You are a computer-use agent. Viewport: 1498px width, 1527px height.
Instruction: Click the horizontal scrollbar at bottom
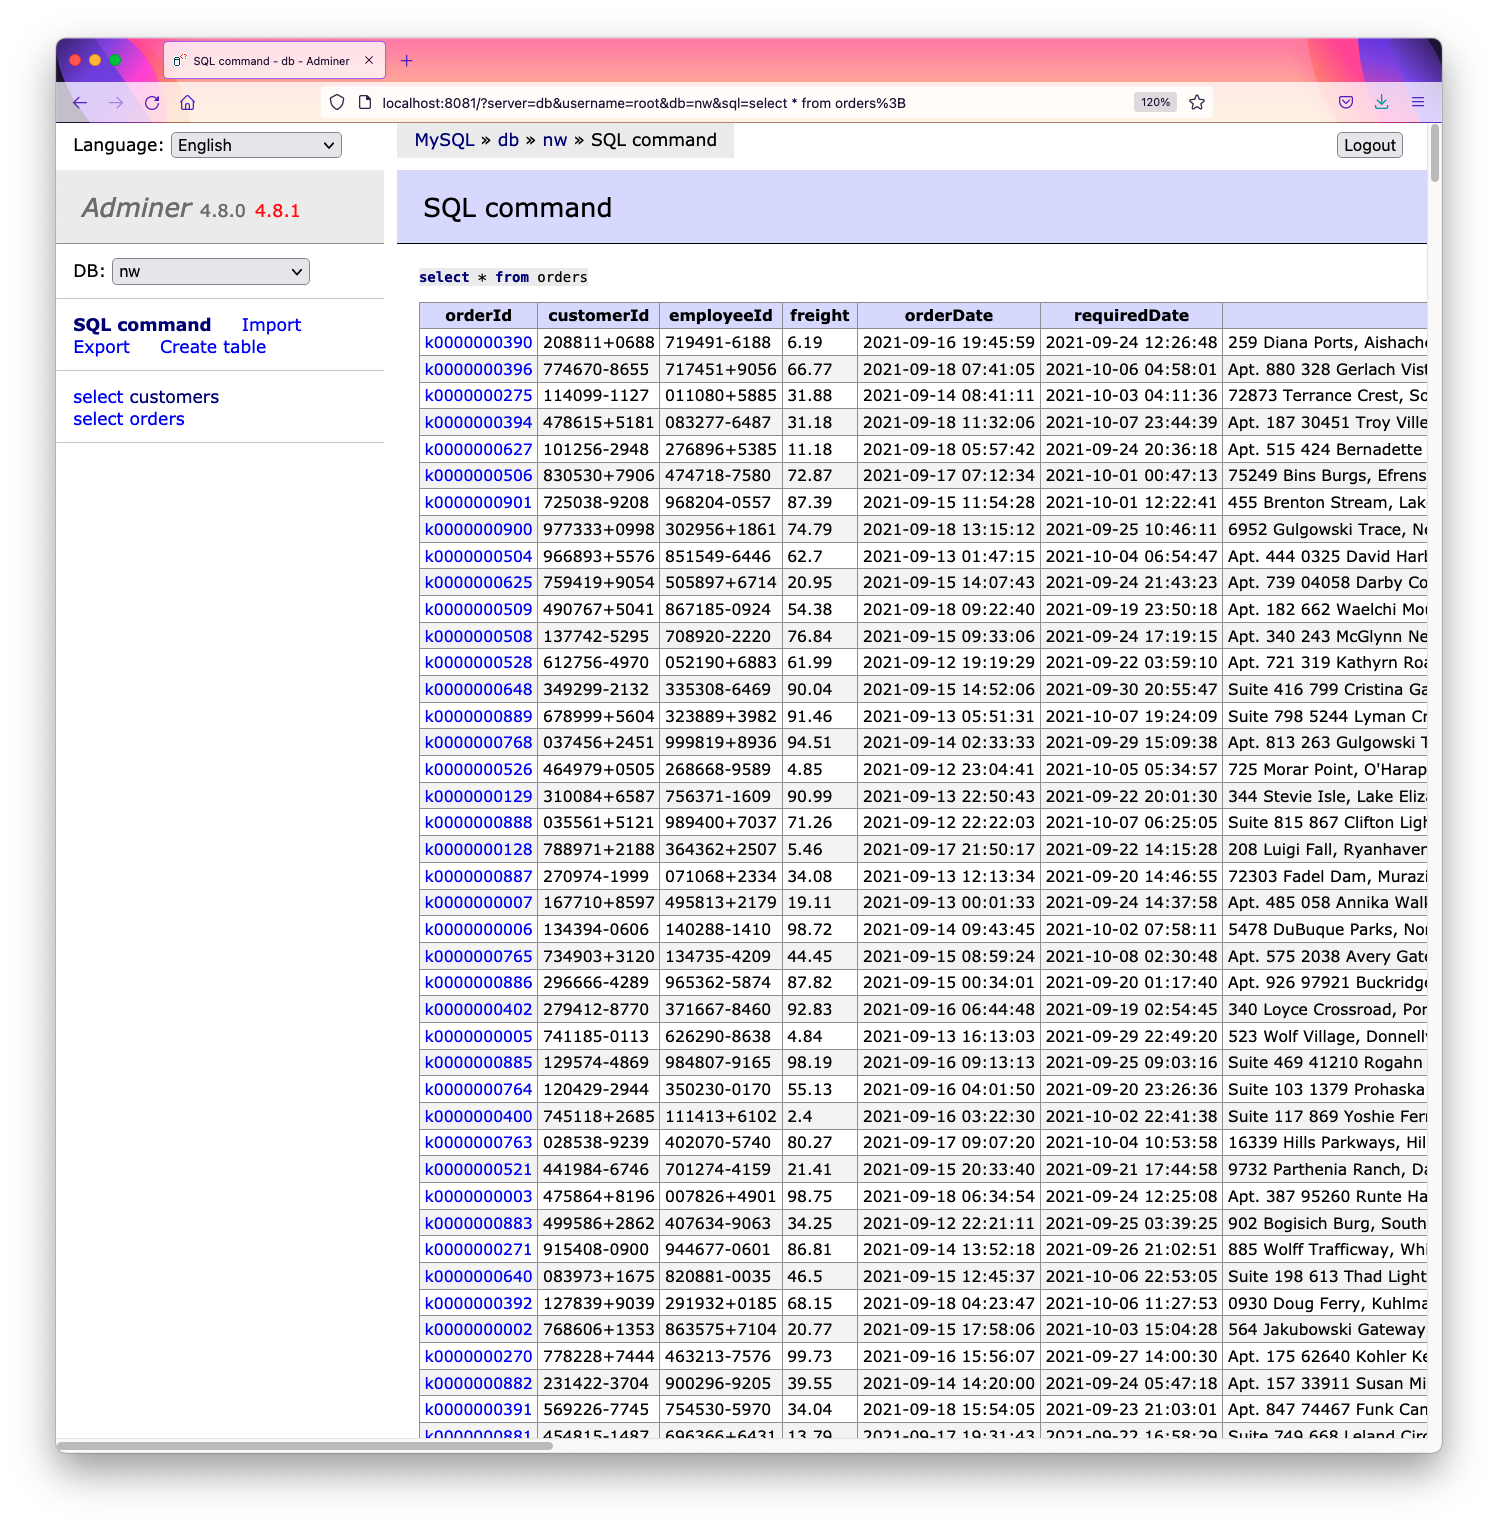pos(305,1446)
